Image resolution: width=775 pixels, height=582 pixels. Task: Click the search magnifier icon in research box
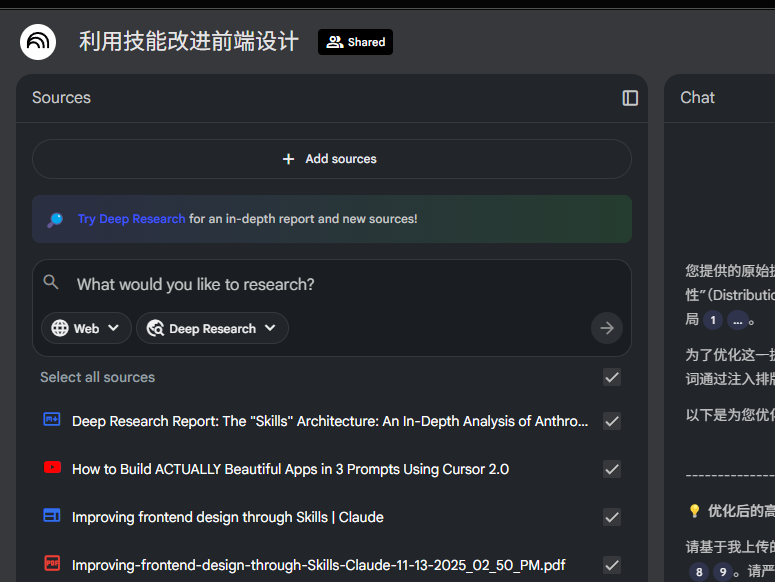(51, 283)
